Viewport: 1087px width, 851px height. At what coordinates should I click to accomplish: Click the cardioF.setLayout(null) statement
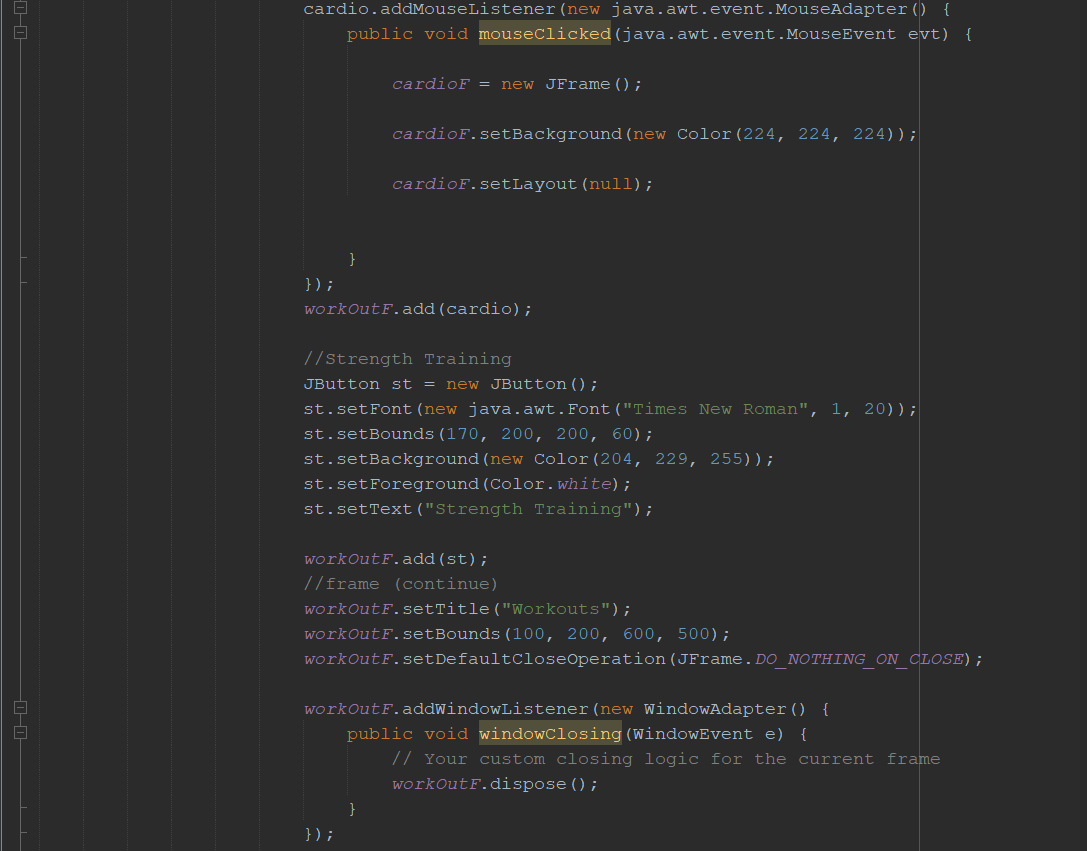[522, 184]
